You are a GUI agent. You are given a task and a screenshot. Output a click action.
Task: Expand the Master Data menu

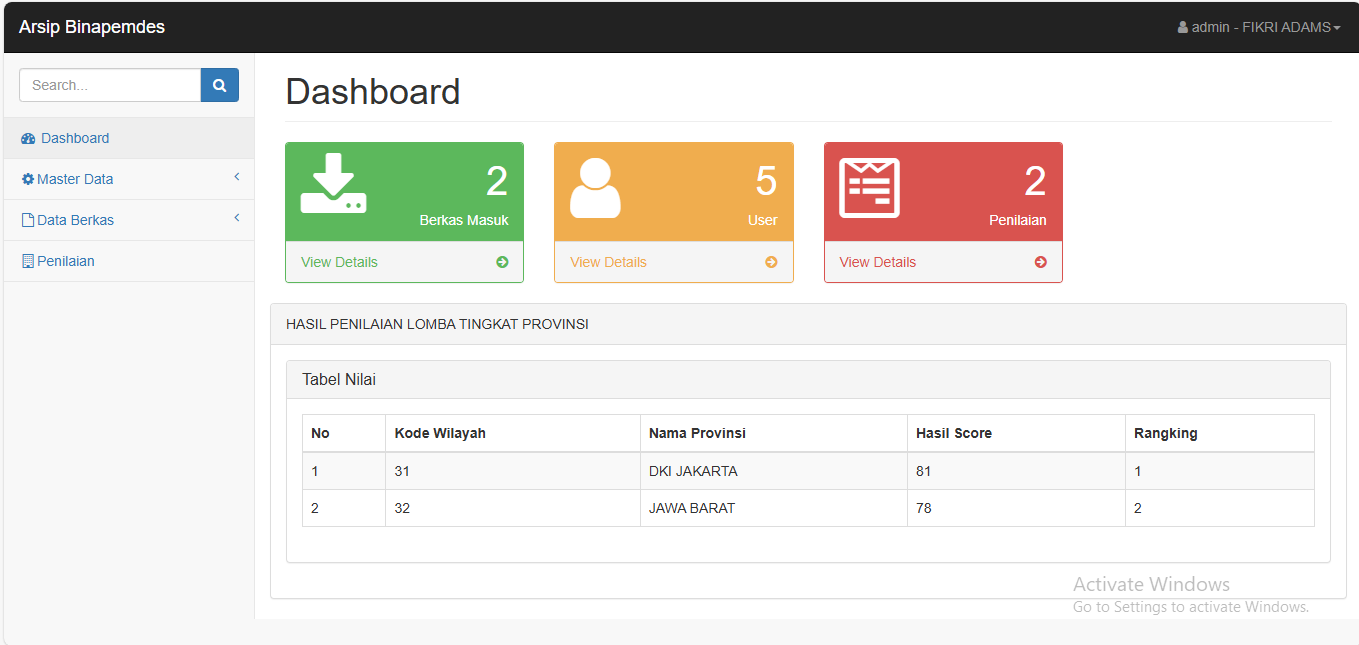75,178
